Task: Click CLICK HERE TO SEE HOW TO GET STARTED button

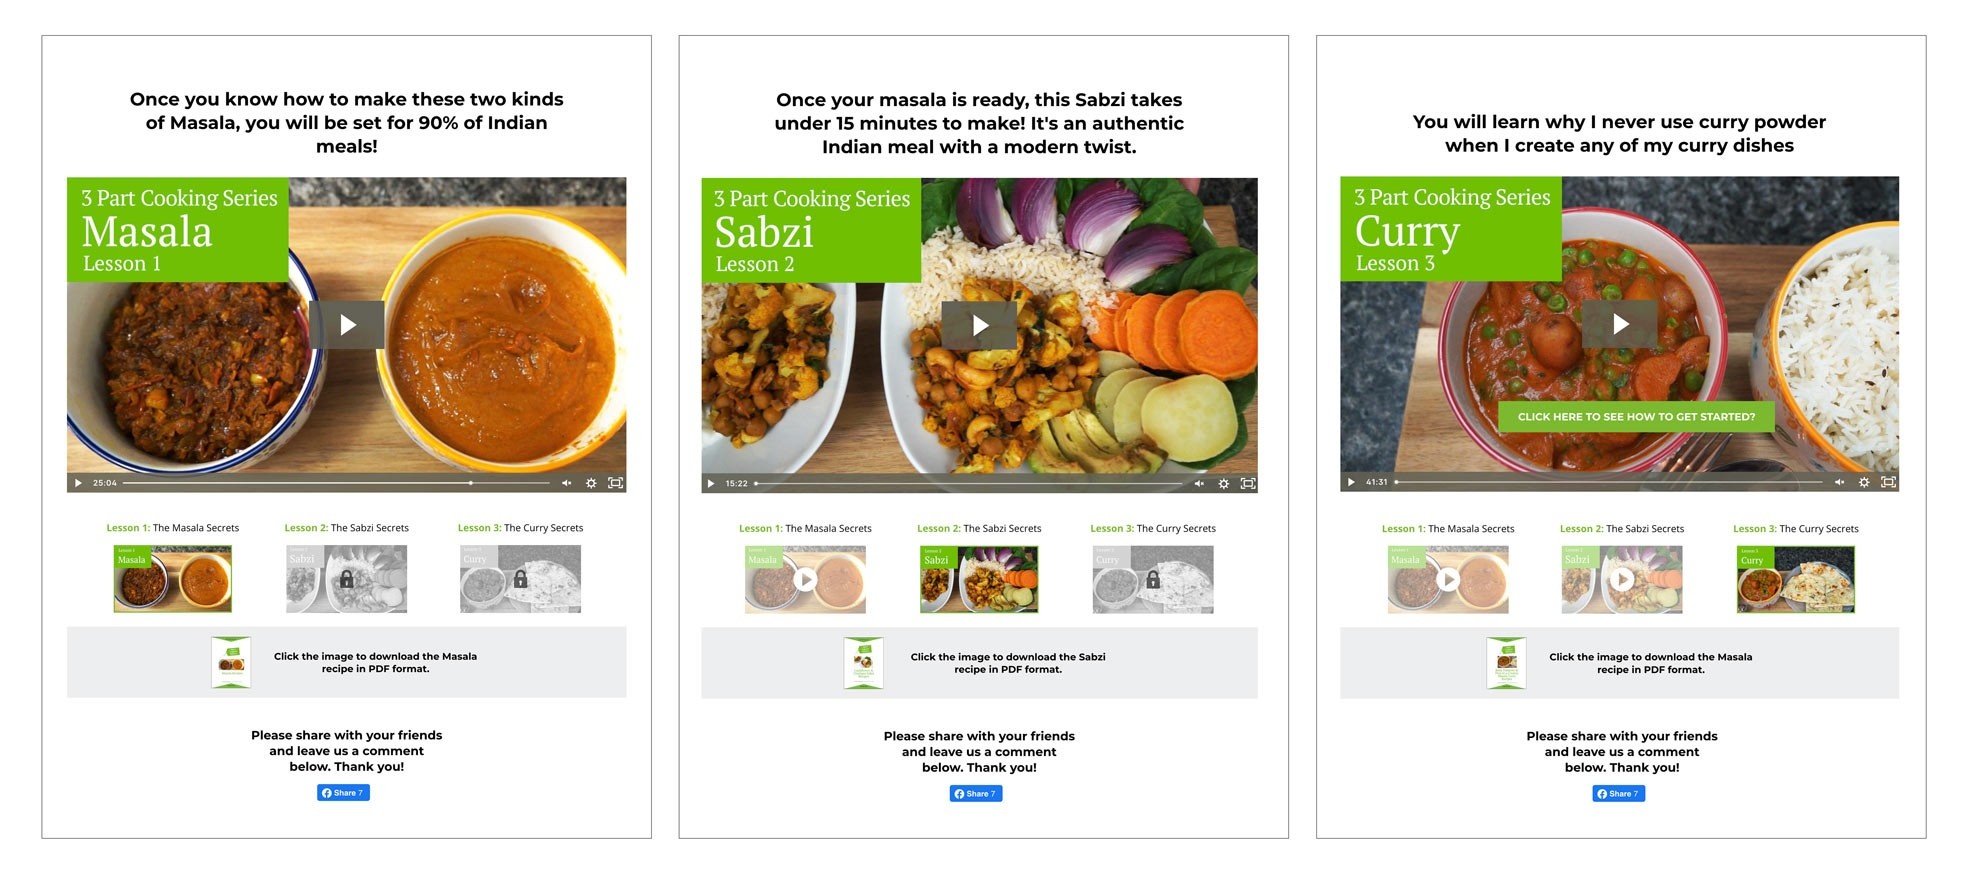Action: (1636, 417)
